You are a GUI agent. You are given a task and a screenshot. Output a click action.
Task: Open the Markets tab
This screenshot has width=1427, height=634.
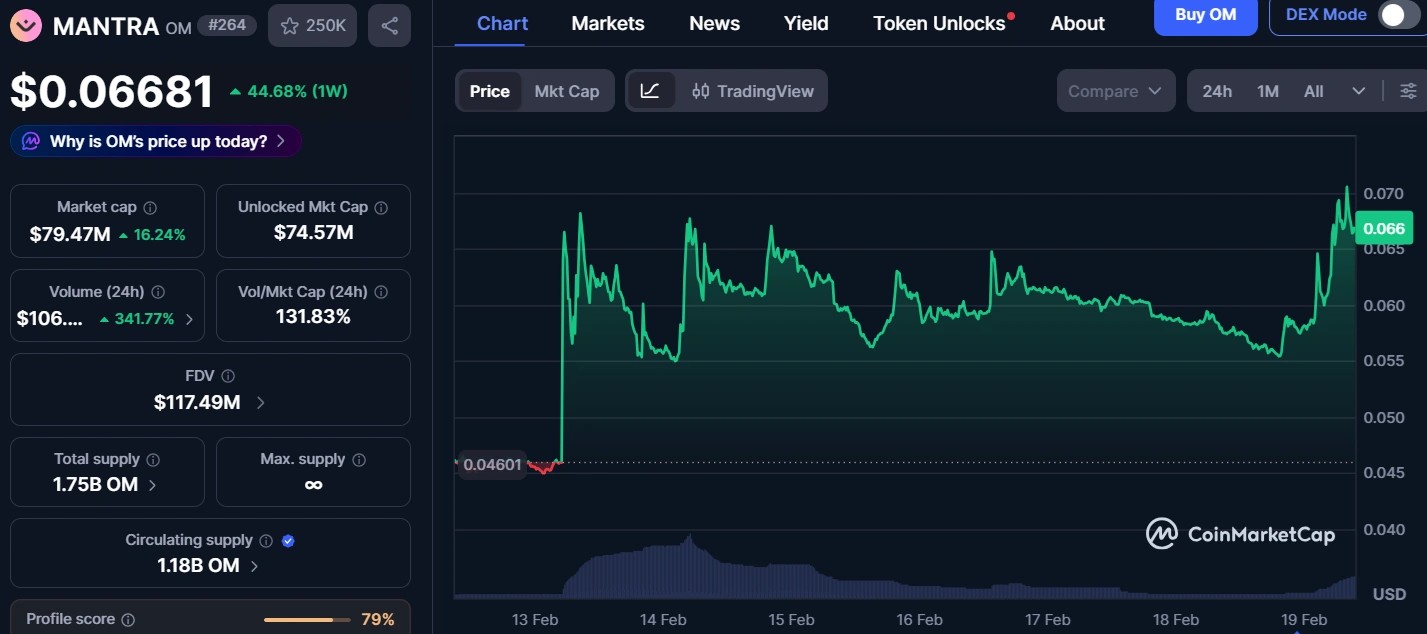(608, 23)
